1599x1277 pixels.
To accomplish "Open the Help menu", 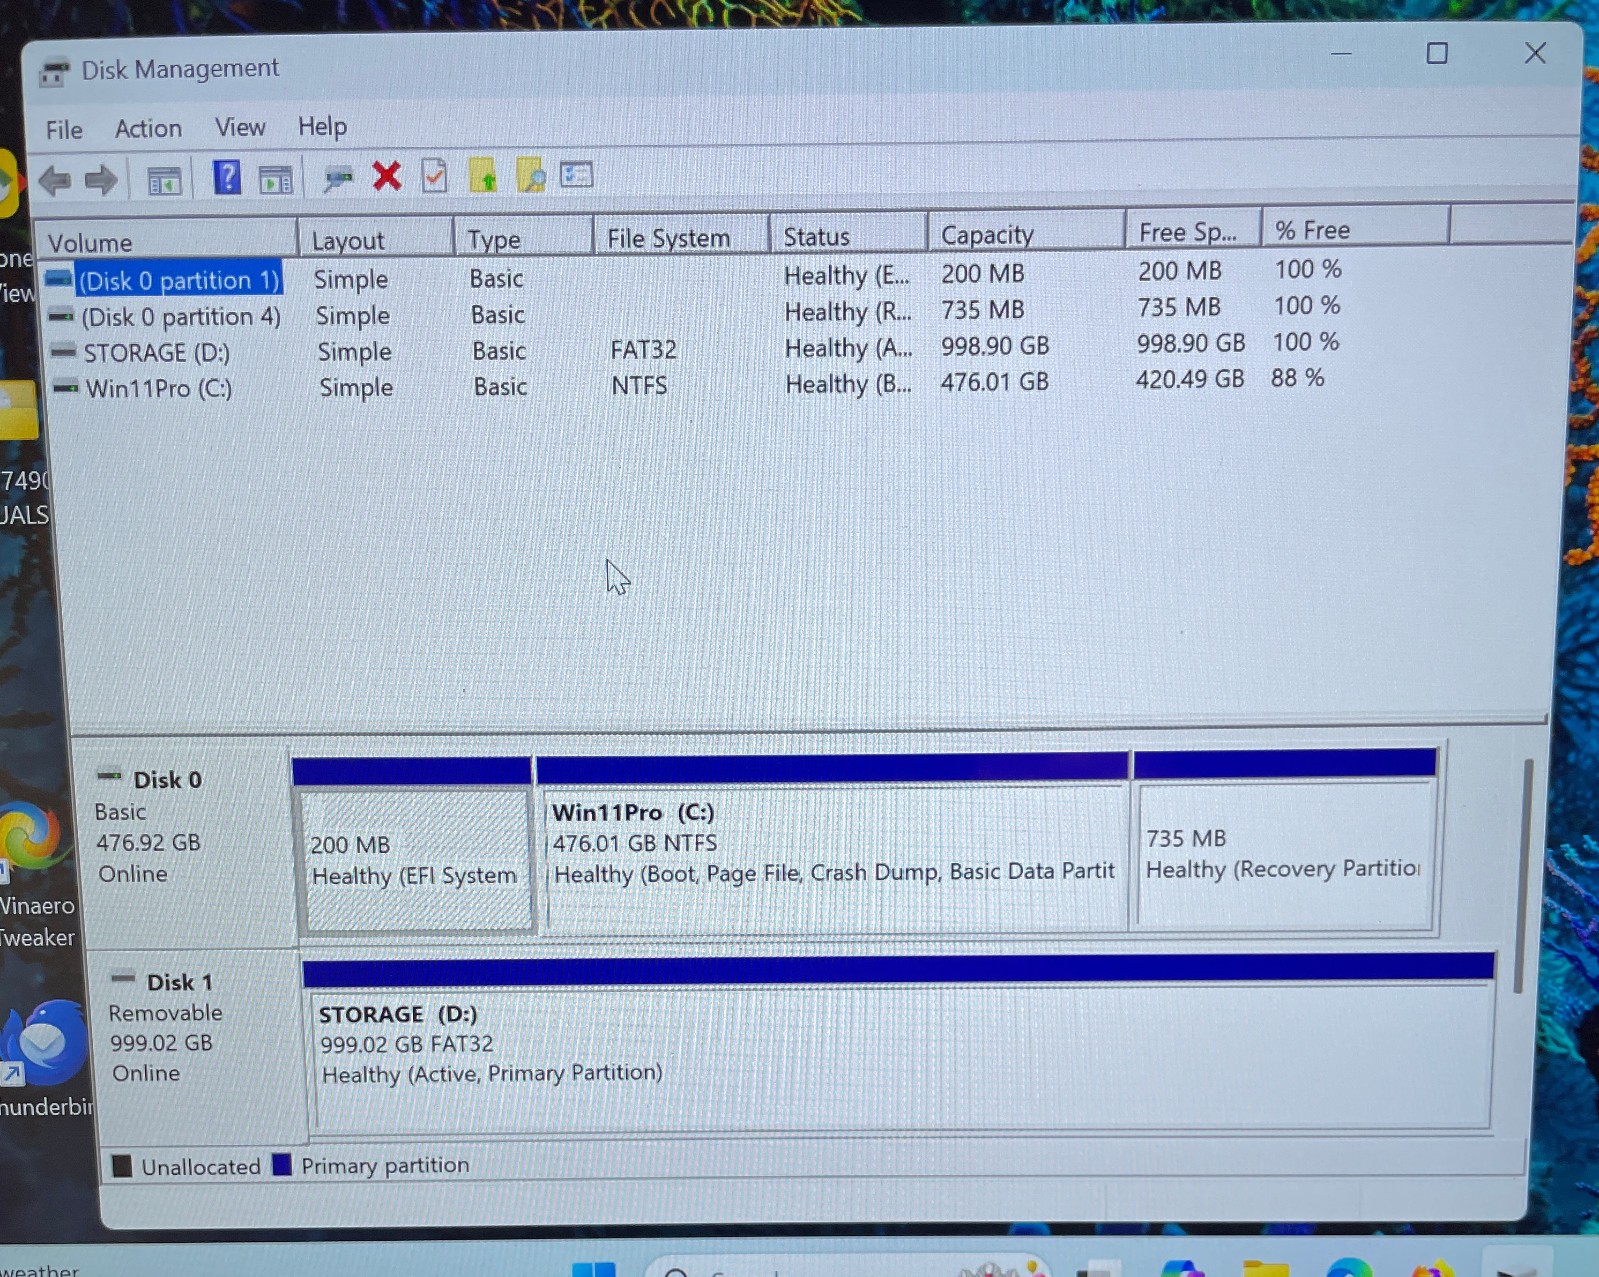I will point(322,127).
